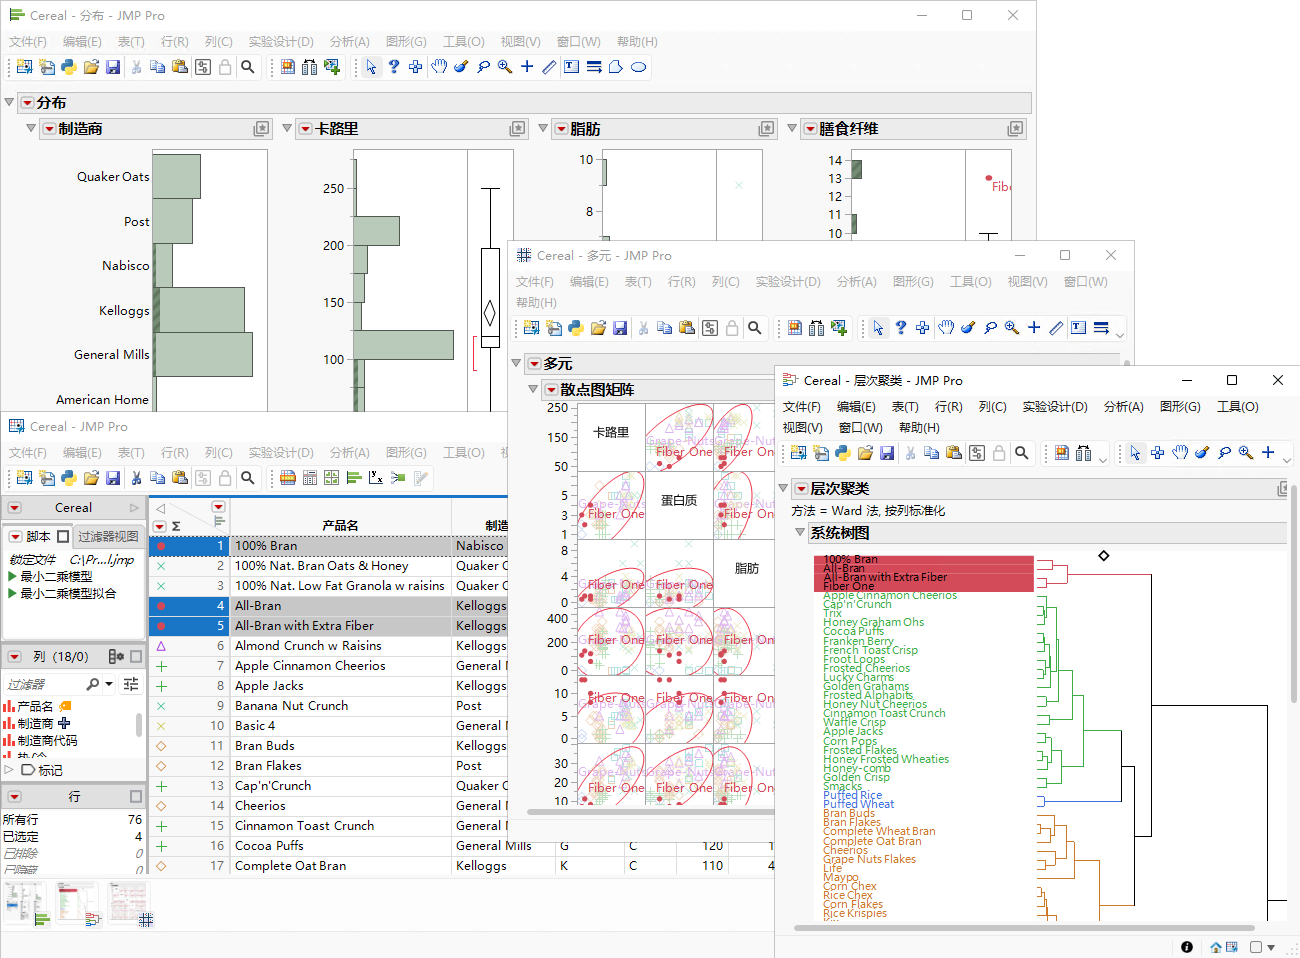The image size is (1300, 958).
Task: Open the 多元 red triangle menu
Action: (x=535, y=364)
